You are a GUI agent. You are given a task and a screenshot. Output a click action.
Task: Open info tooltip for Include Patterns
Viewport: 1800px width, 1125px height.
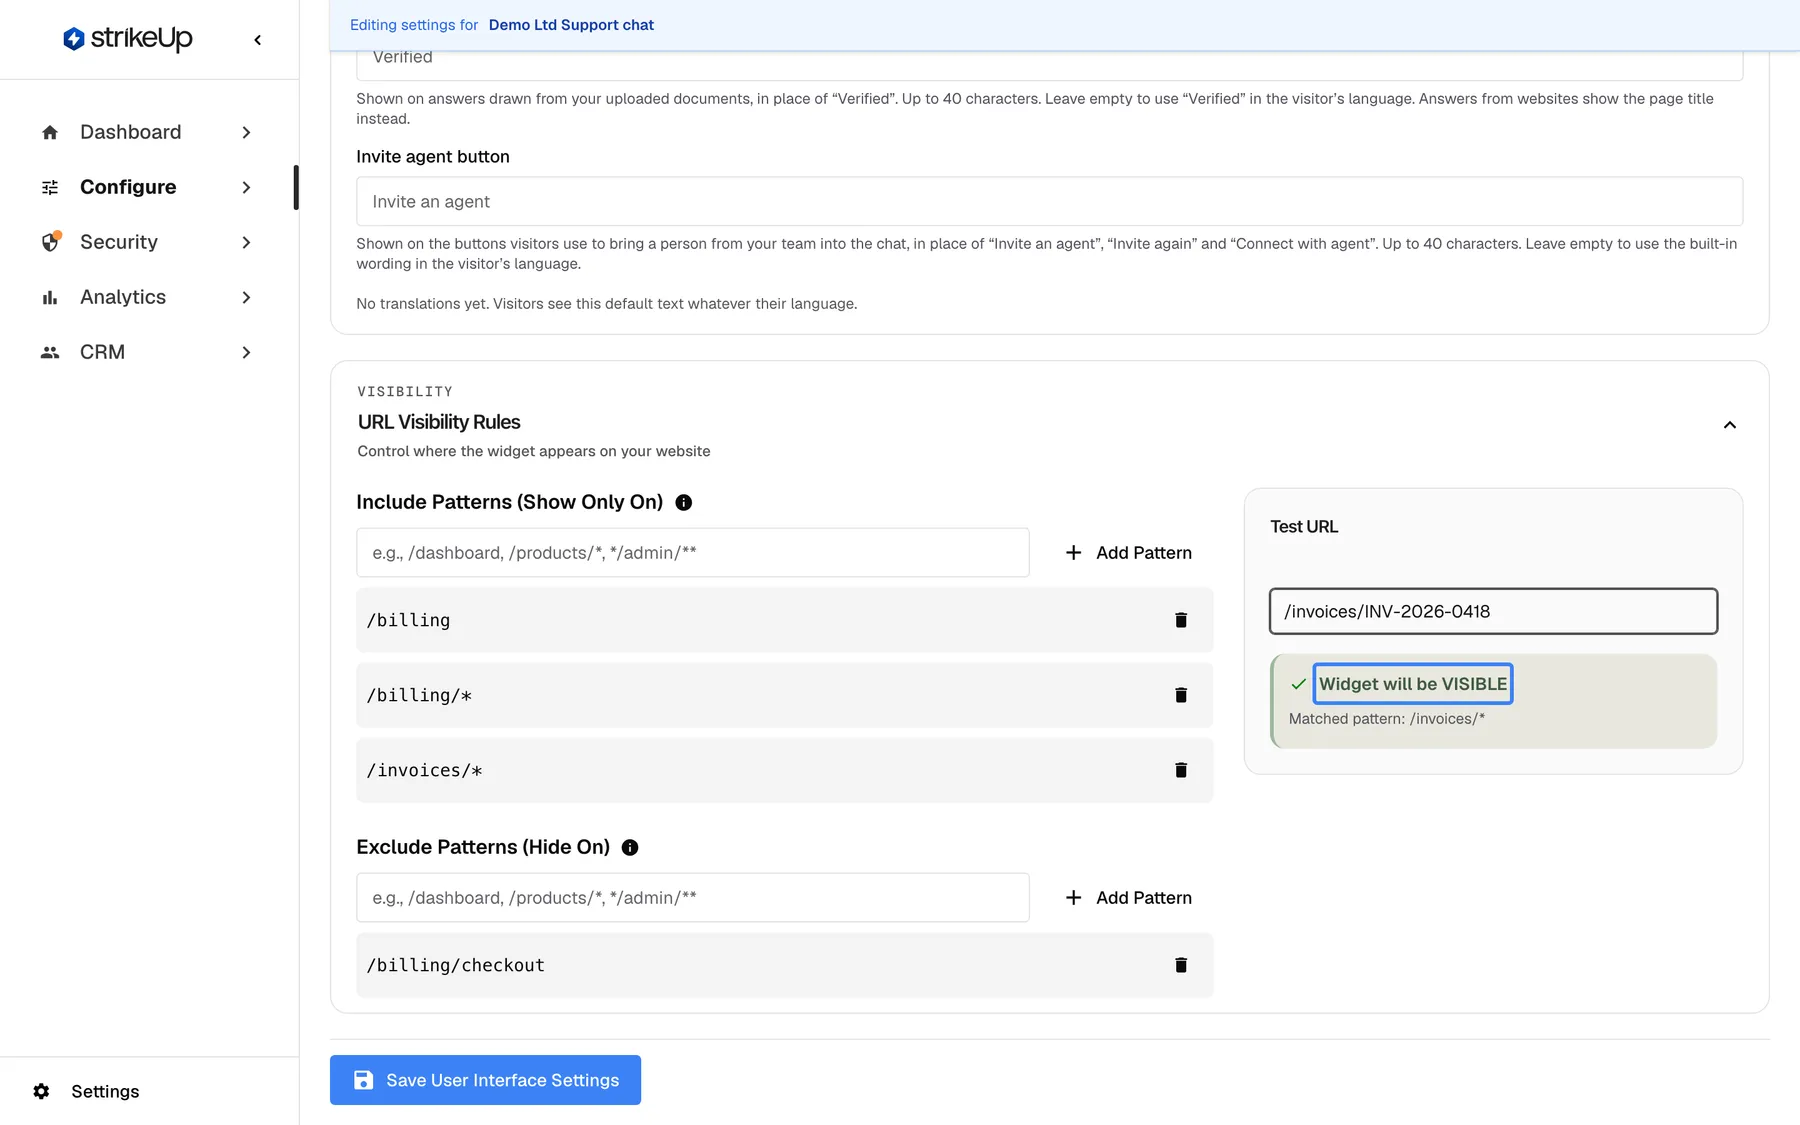click(x=684, y=502)
